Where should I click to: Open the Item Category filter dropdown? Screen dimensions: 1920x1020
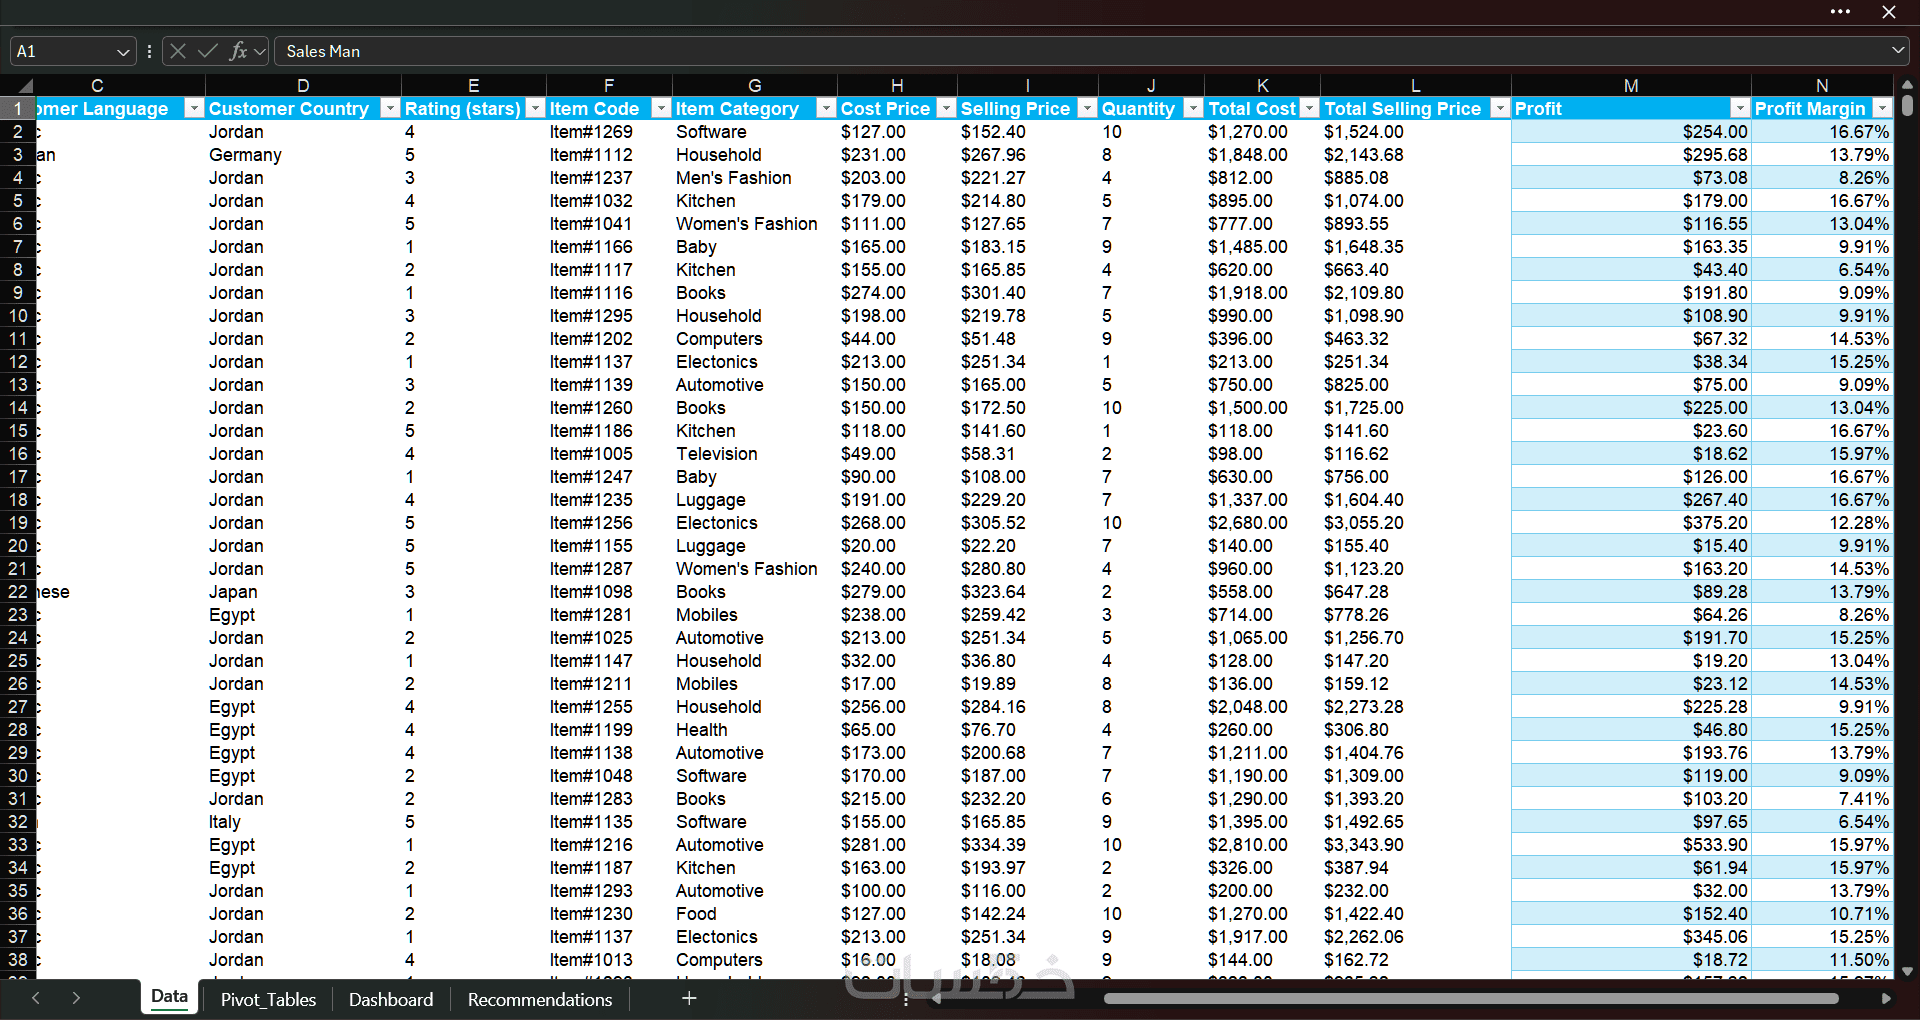(825, 108)
